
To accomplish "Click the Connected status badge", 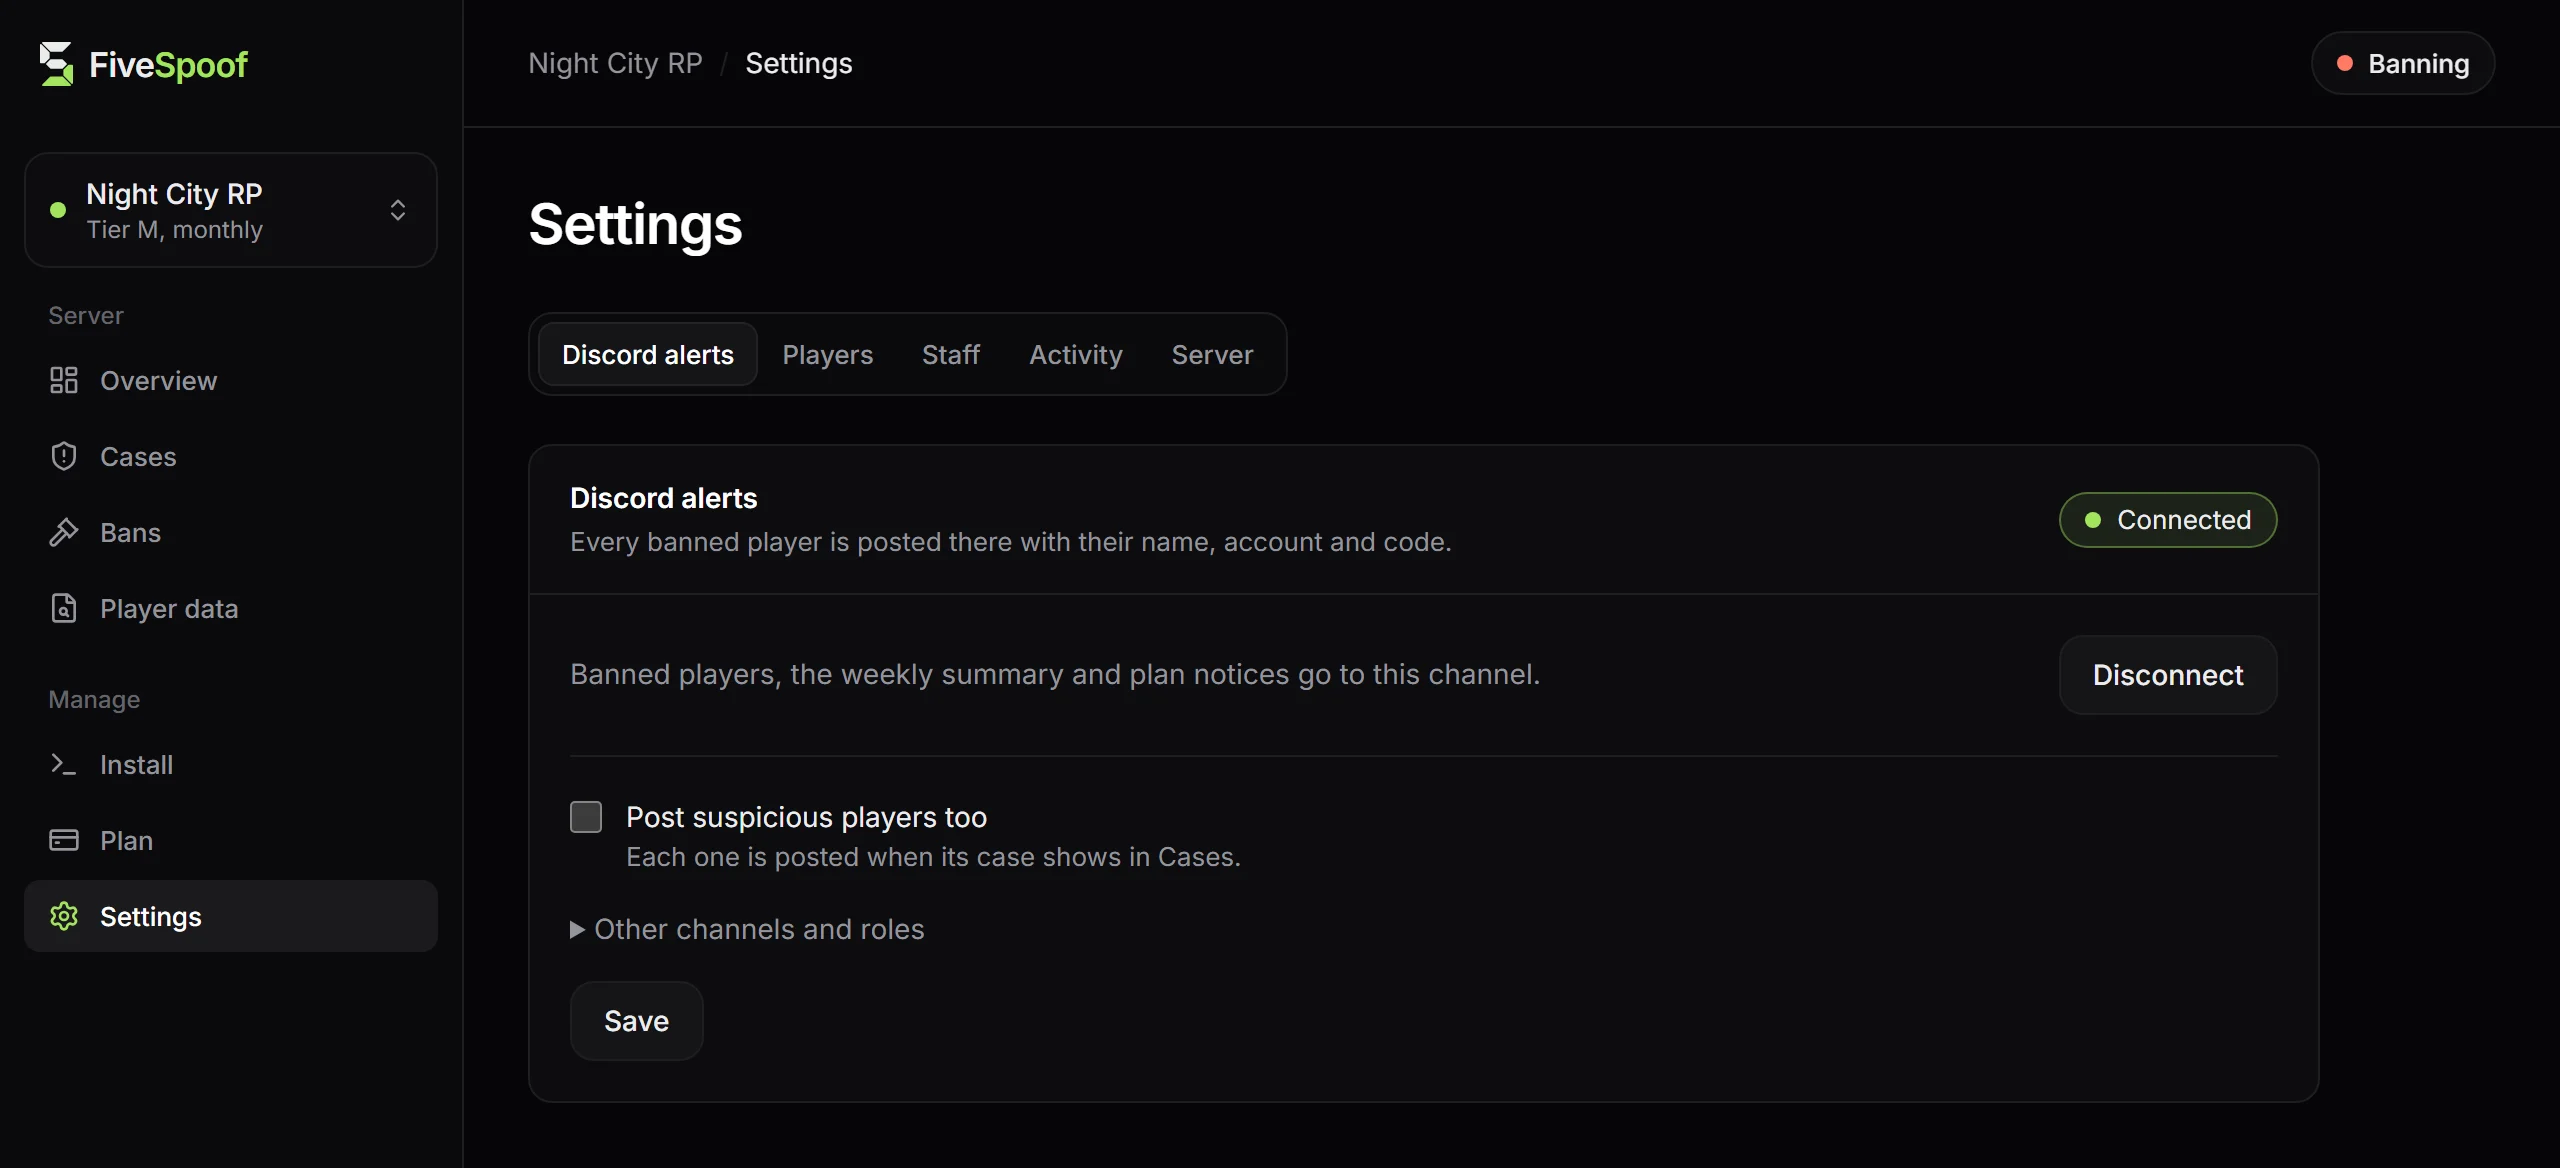I will point(2168,520).
